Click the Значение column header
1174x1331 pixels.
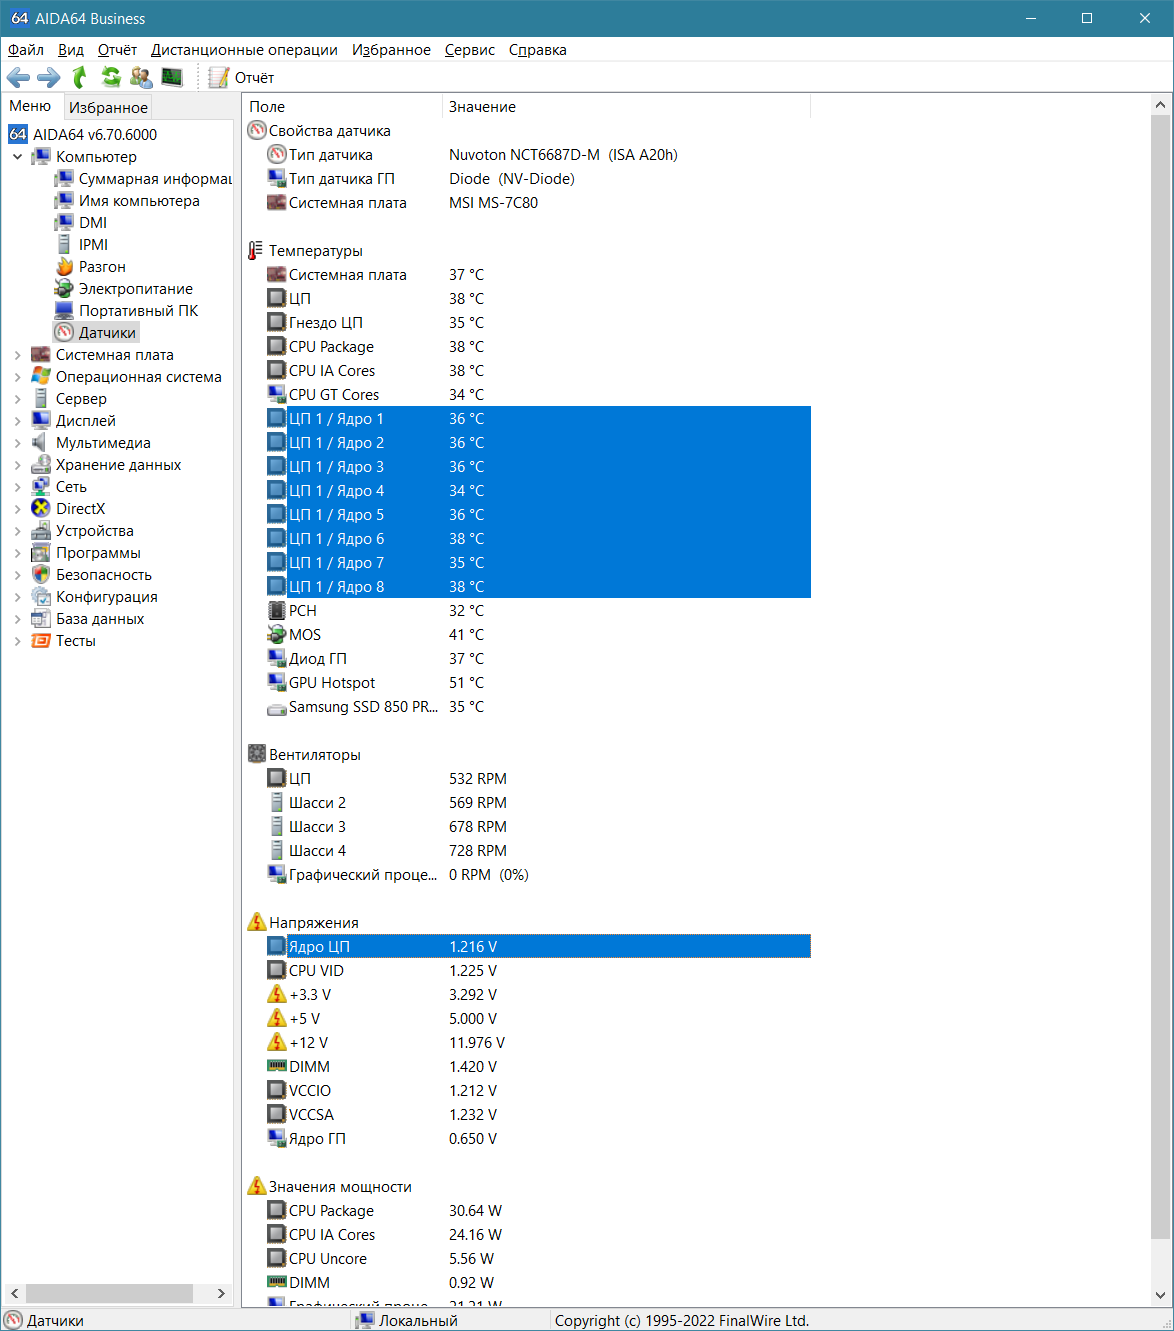[x=626, y=107]
